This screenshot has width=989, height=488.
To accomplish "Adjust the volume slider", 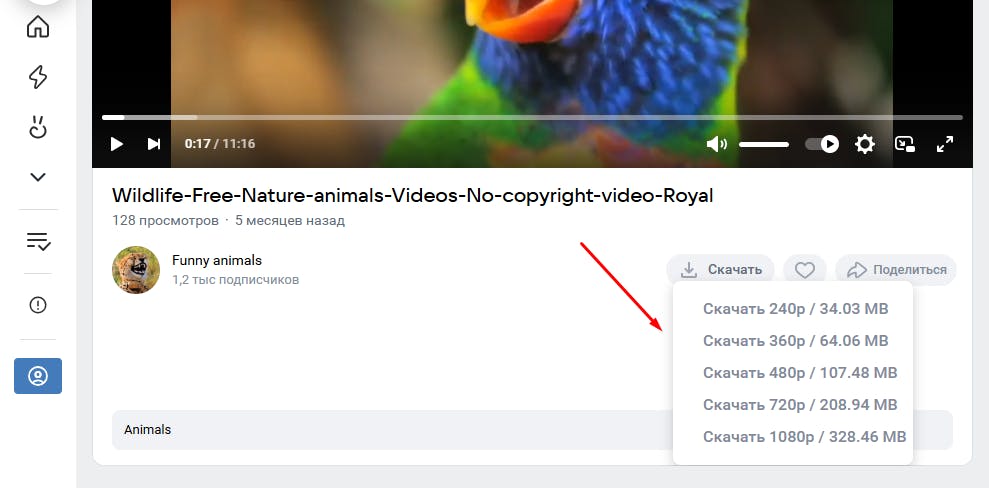I will 764,144.
